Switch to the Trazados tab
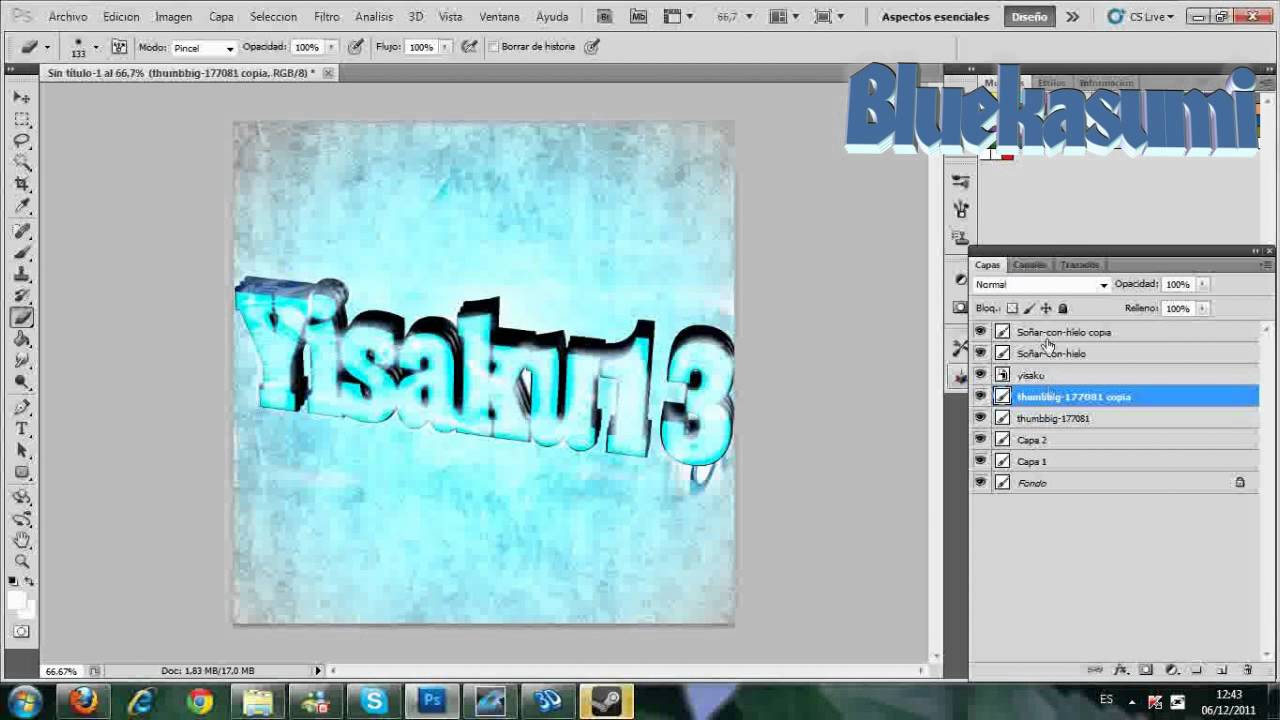 tap(1080, 265)
